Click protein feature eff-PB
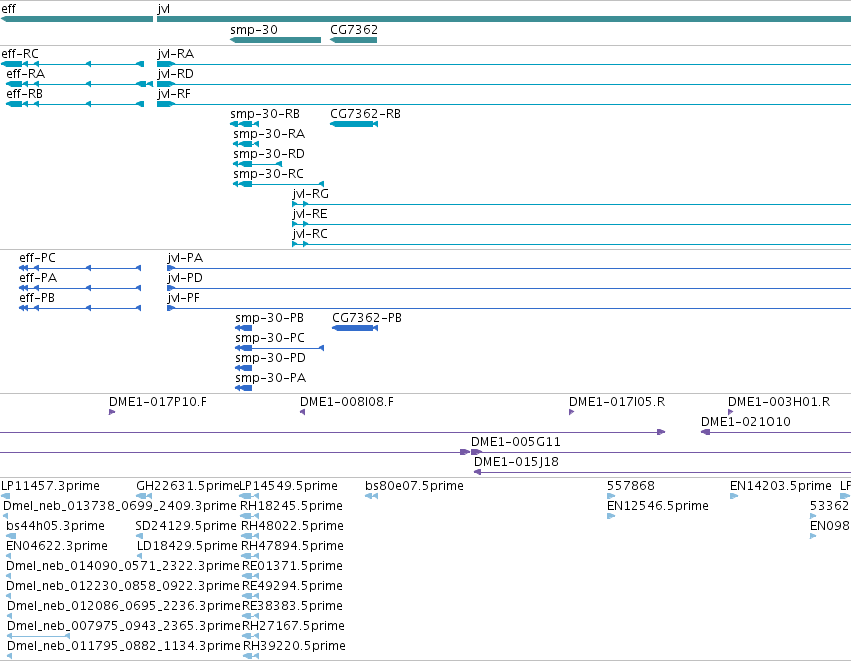This screenshot has height=661, width=851. click(80, 308)
